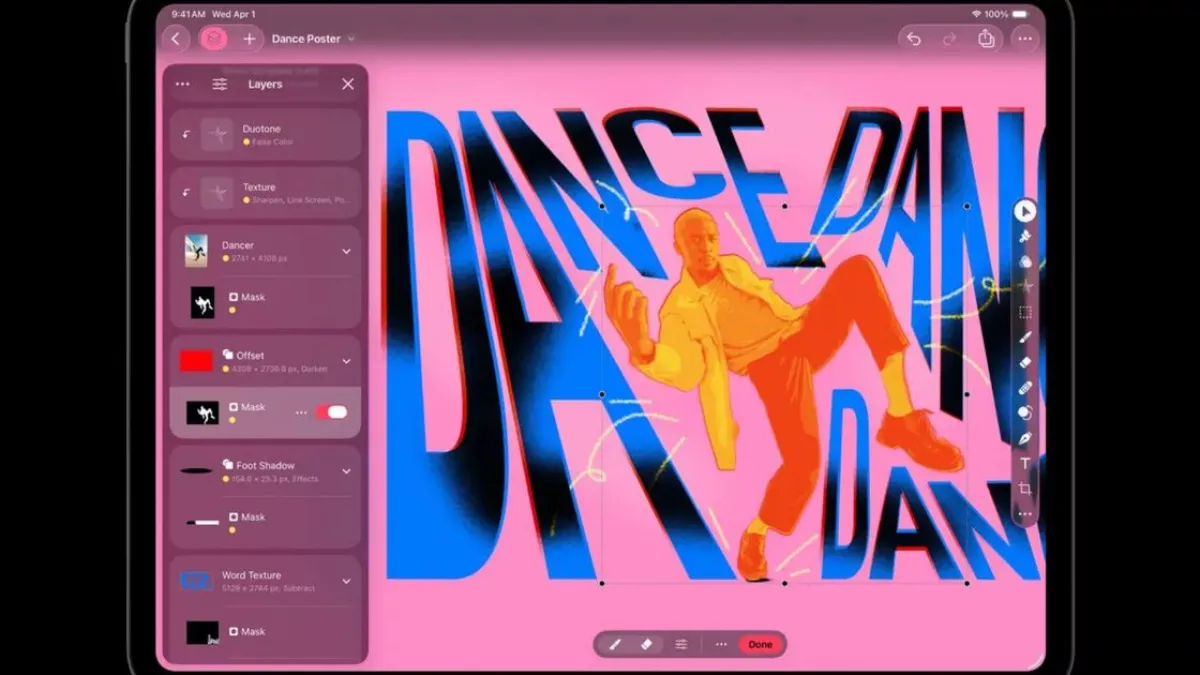Choose the Type (T) tool

click(1024, 463)
